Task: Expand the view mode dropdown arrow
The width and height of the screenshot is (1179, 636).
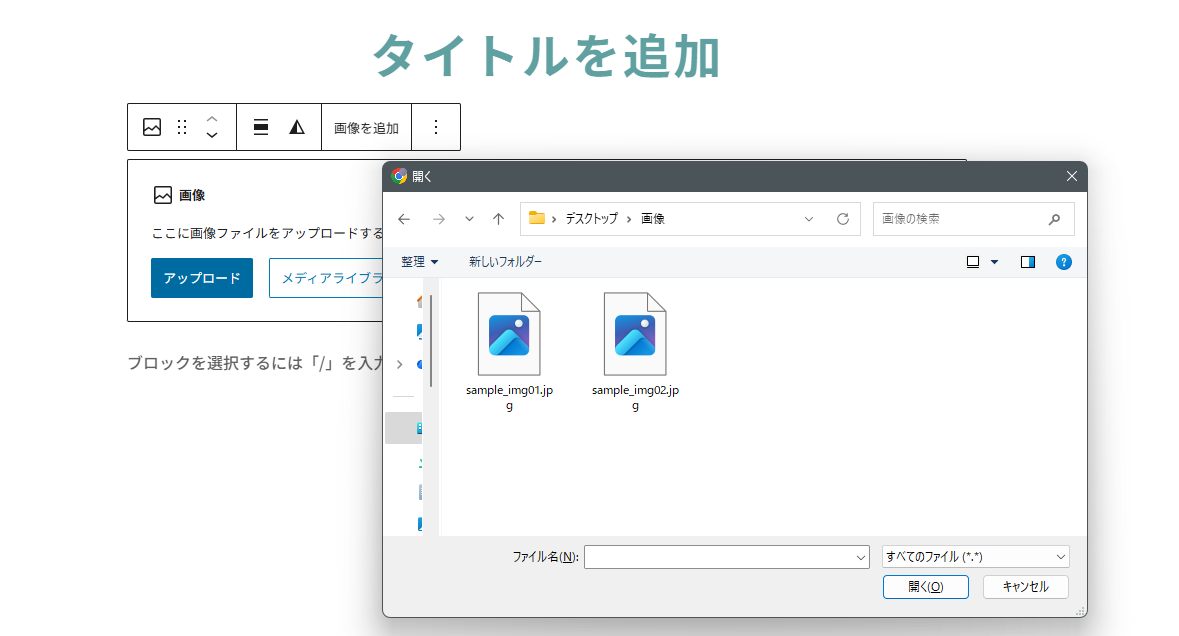Action: pyautogui.click(x=994, y=262)
